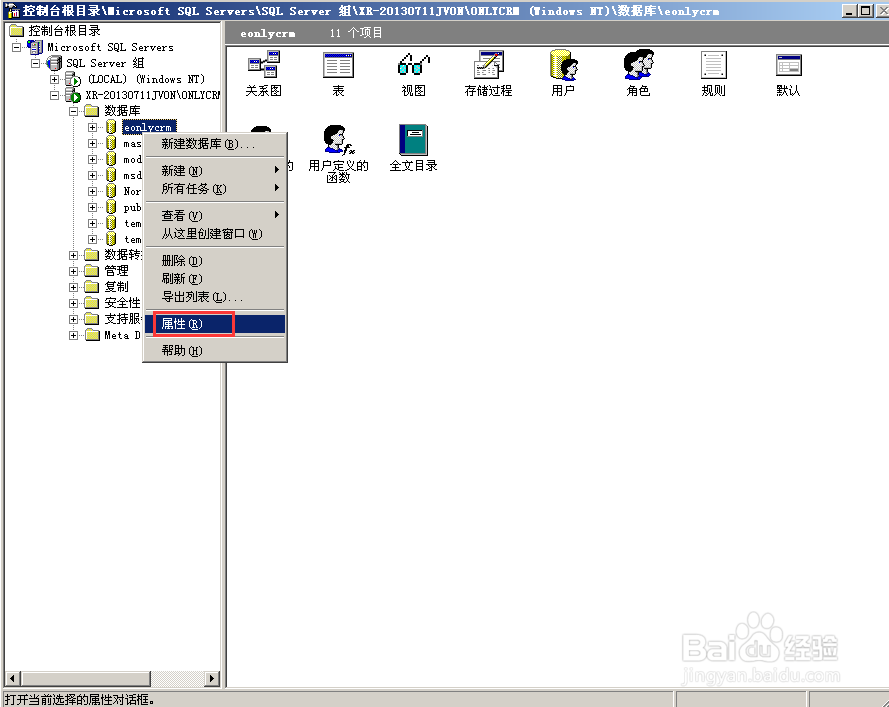Click the 管理 folder icon
The width and height of the screenshot is (889, 707).
(91, 271)
